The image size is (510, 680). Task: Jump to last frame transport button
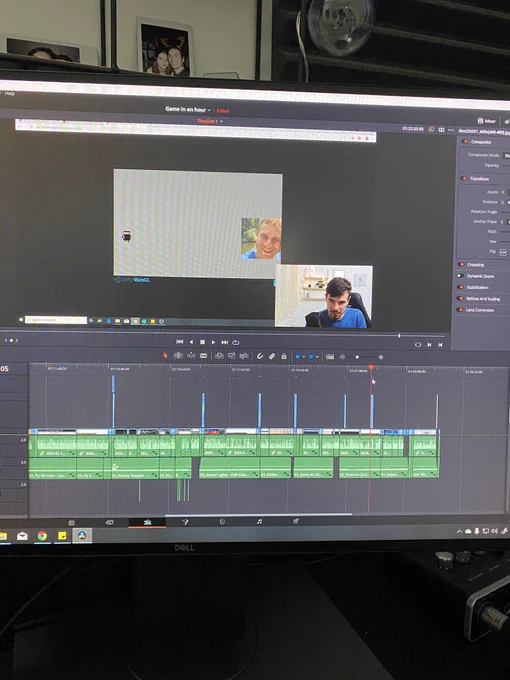coord(225,342)
